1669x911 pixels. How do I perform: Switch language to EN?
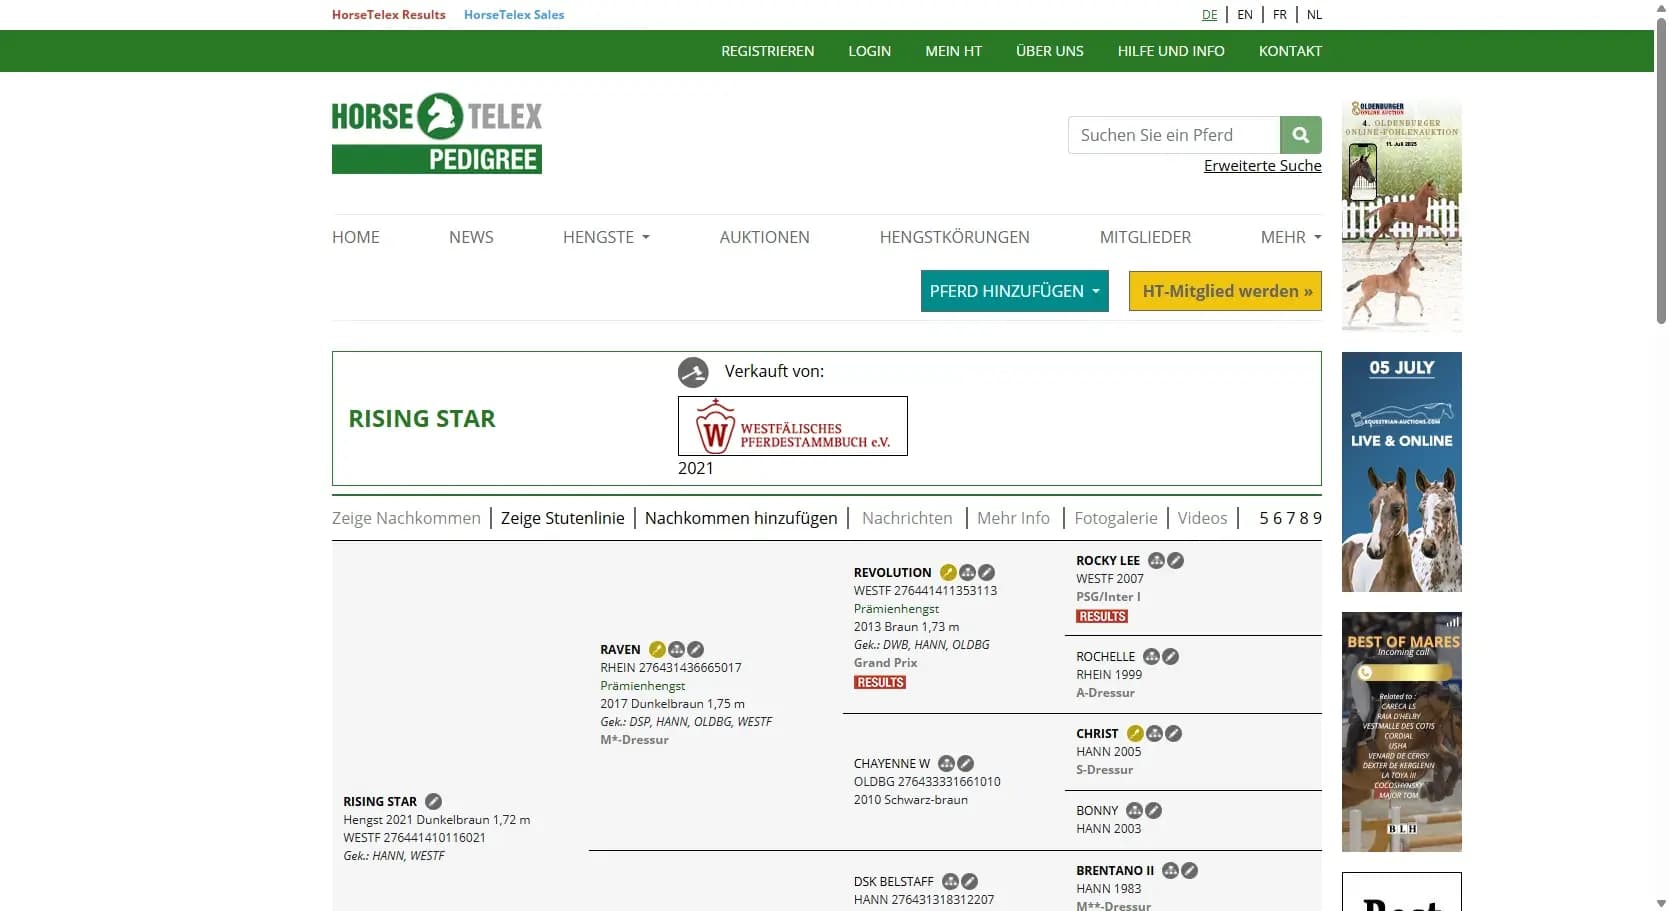1245,15
